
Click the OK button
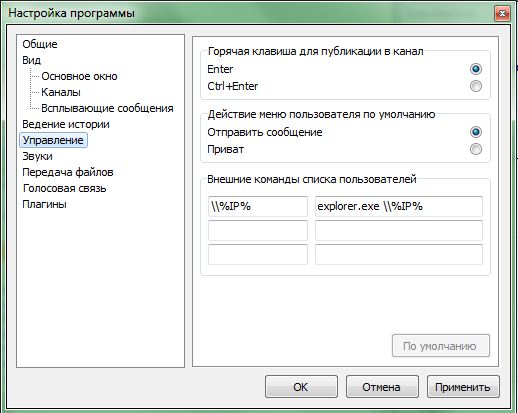[301, 387]
